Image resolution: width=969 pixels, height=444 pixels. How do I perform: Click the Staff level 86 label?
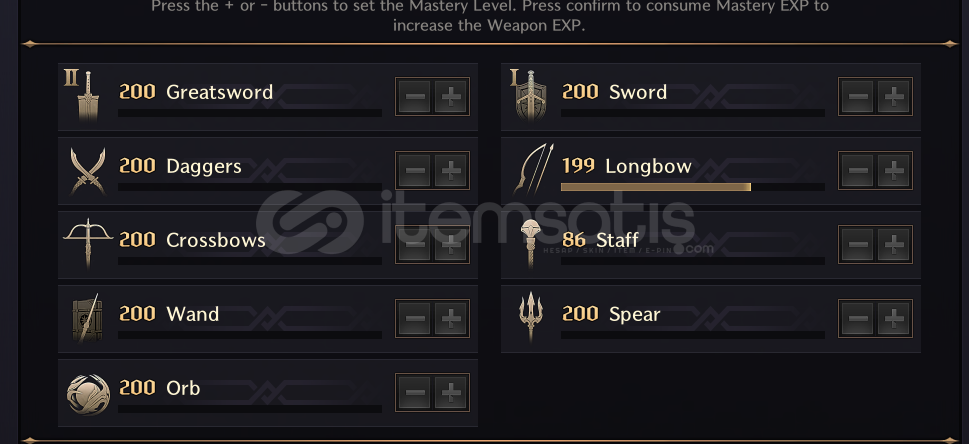click(574, 240)
